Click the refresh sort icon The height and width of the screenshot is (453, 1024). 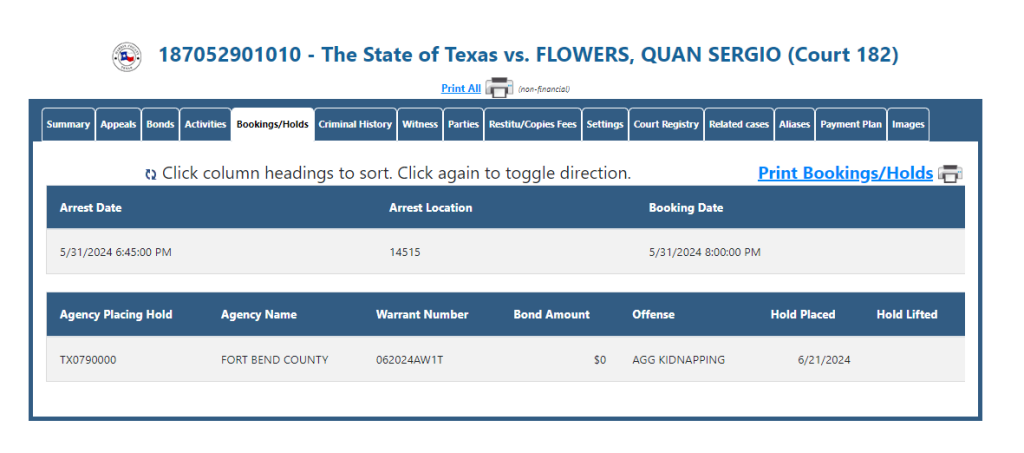tap(151, 174)
